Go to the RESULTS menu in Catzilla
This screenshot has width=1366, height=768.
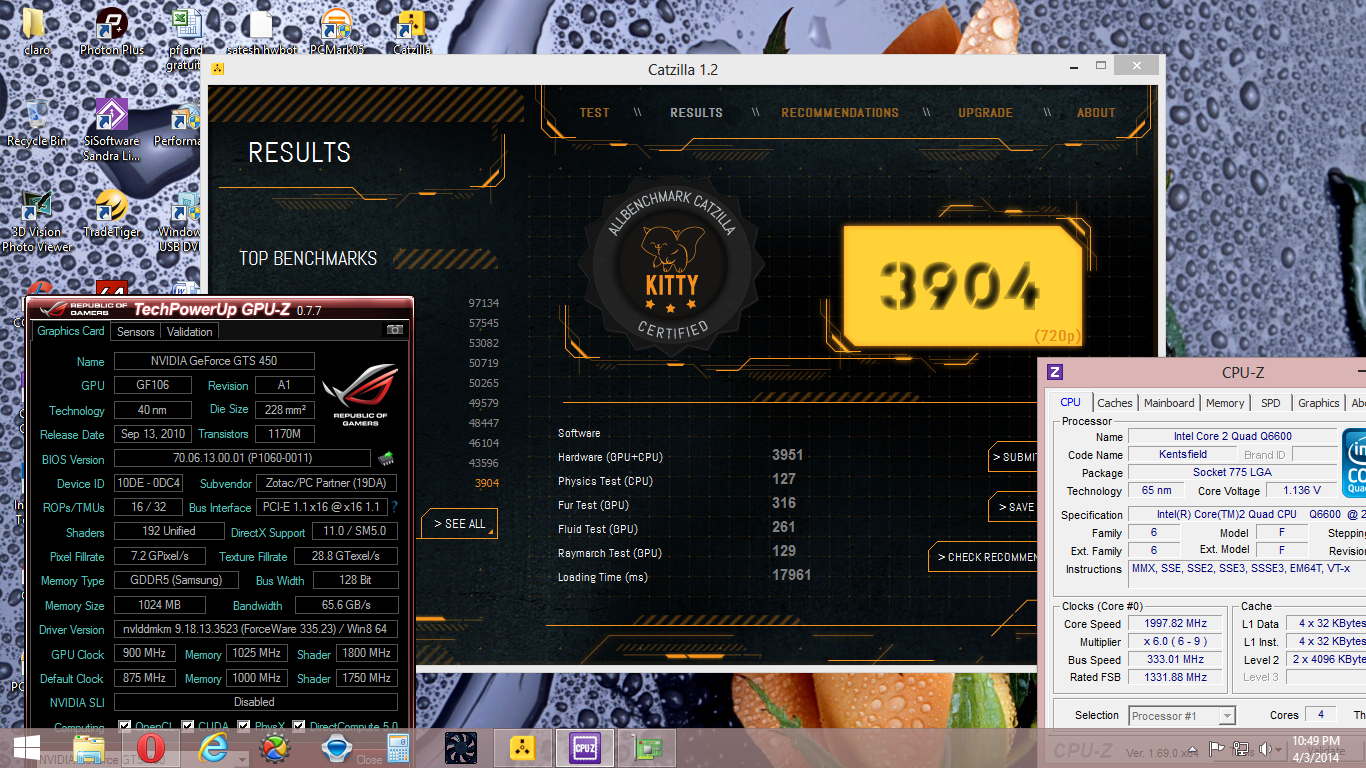pos(696,113)
